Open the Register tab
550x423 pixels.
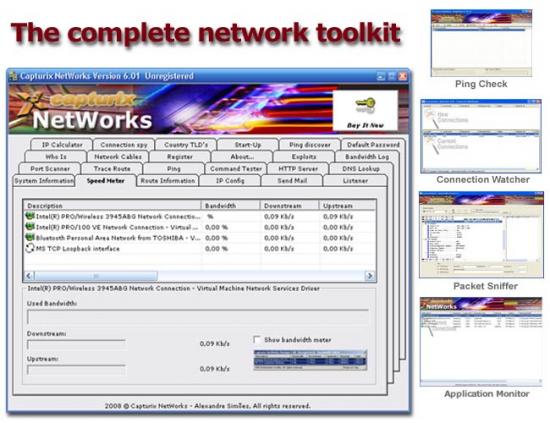pos(180,156)
